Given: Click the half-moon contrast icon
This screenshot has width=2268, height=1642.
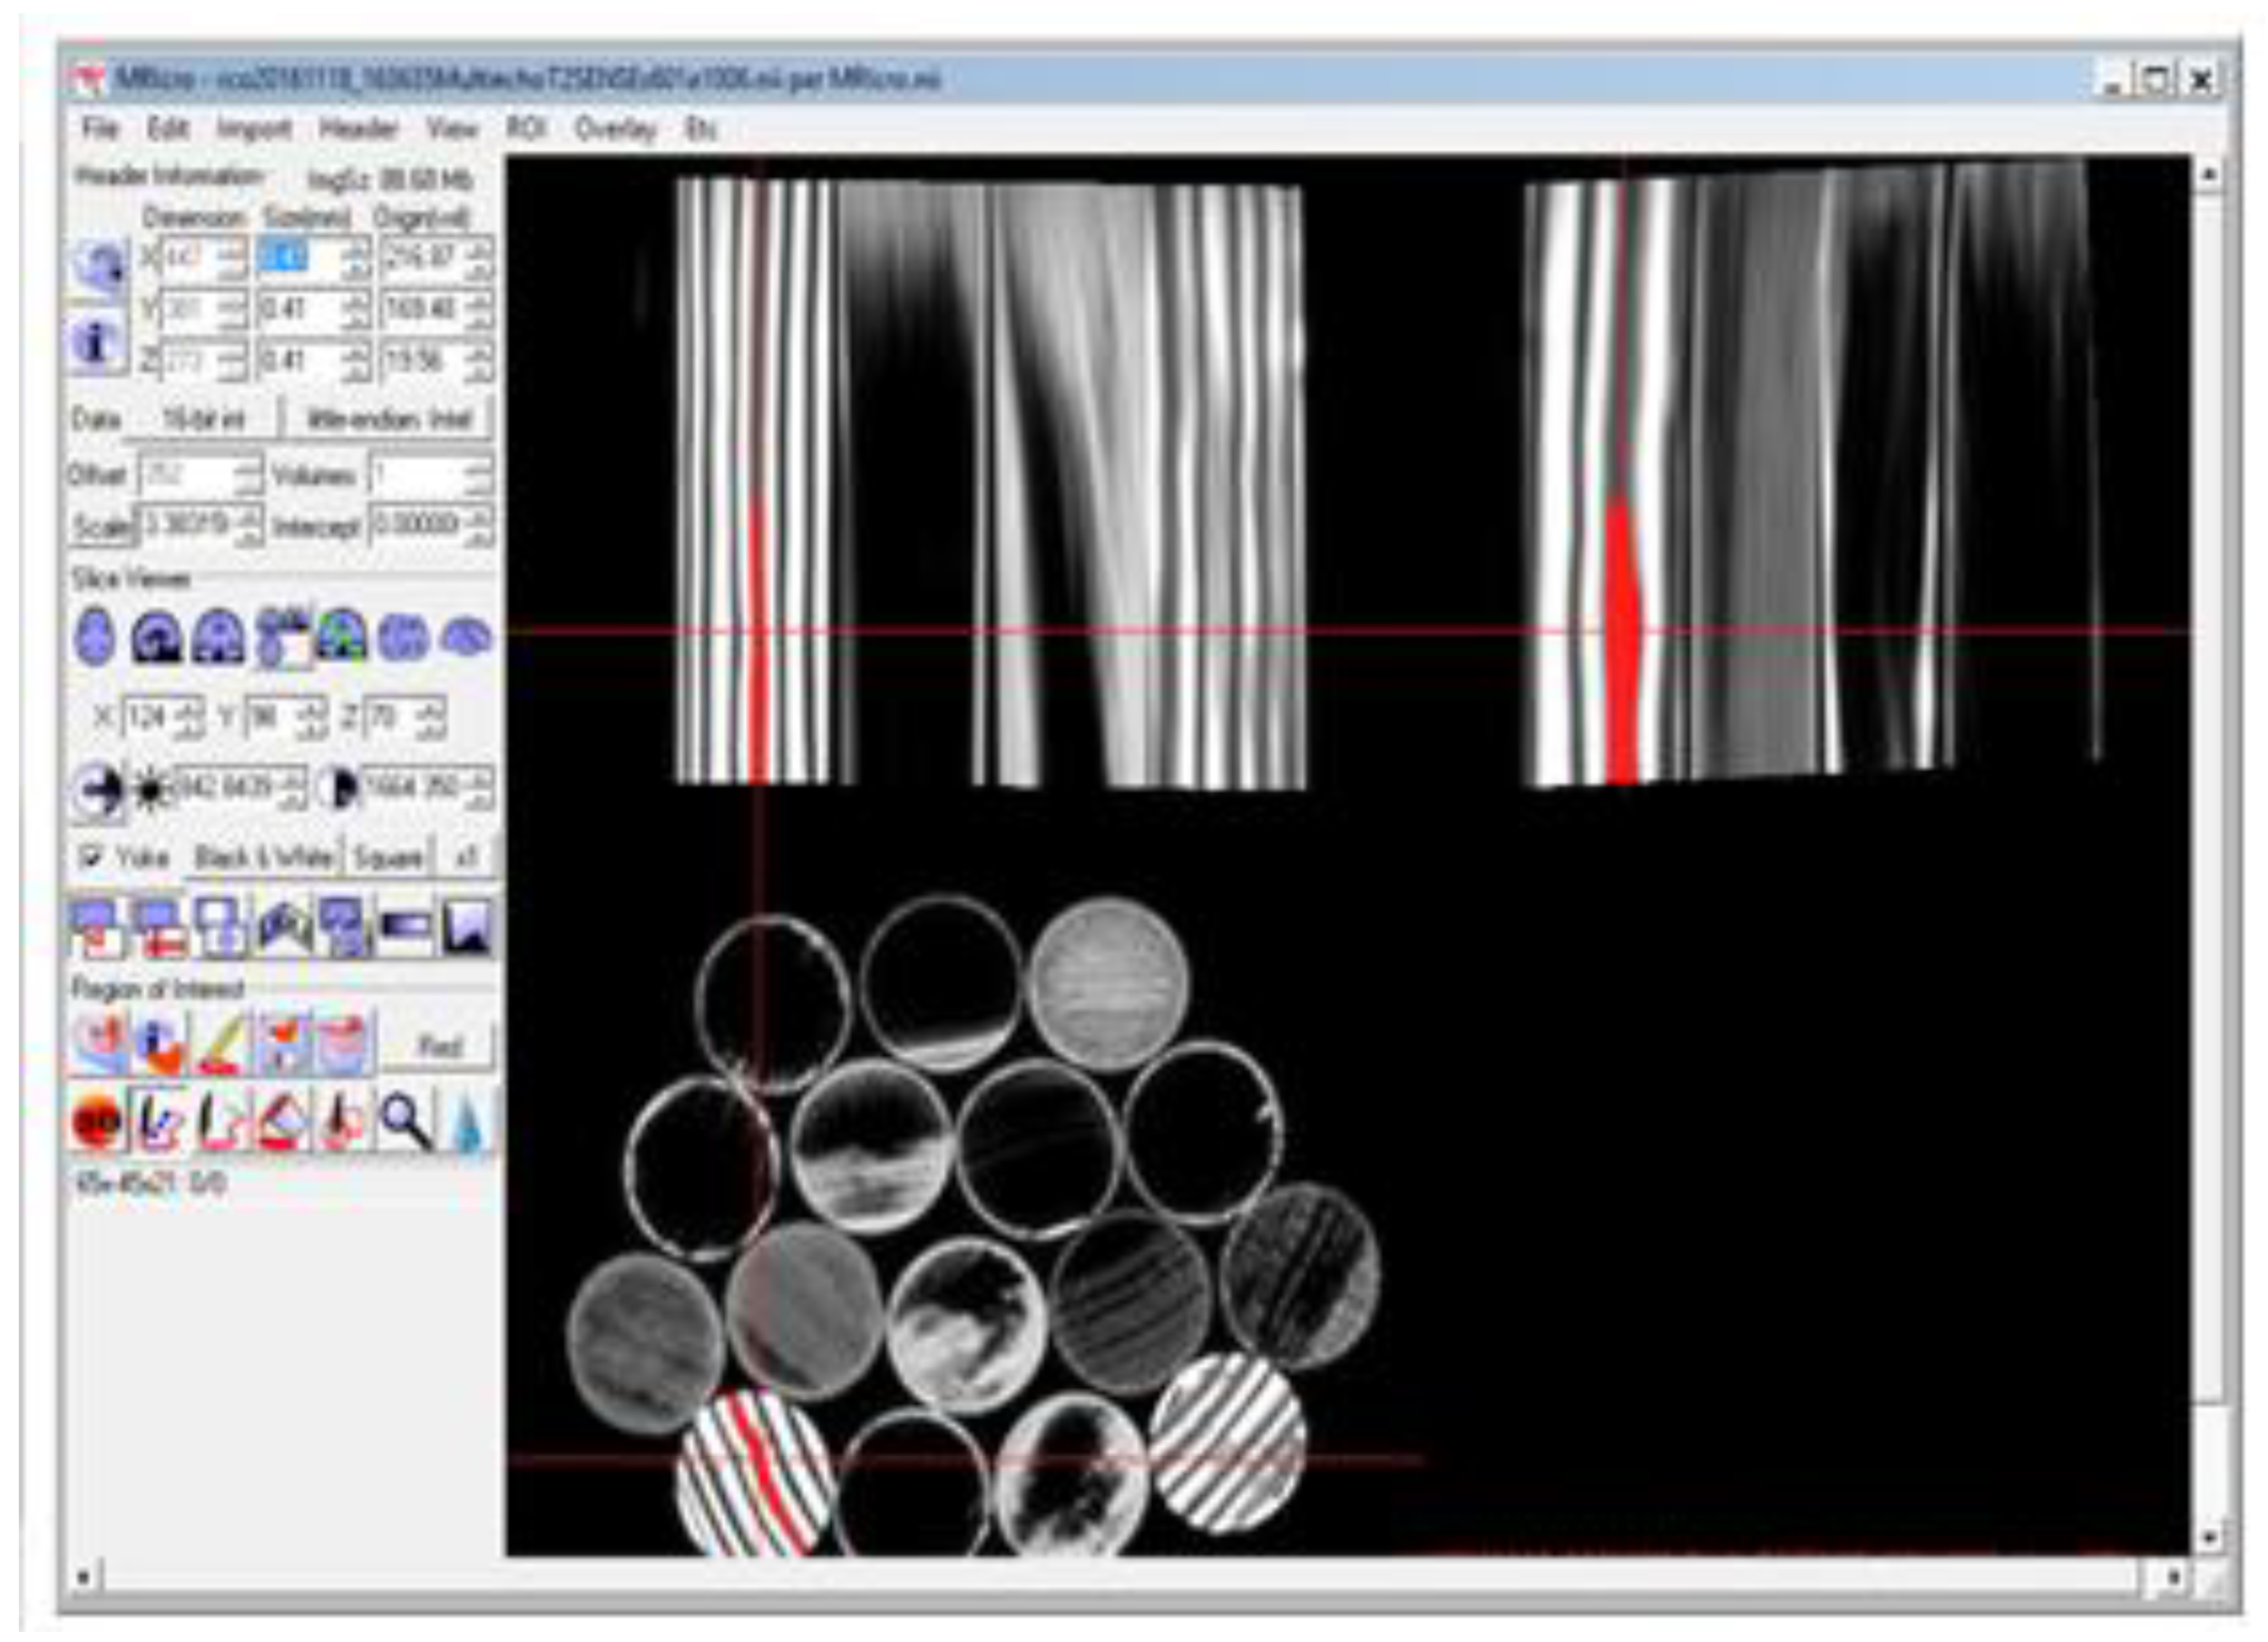Looking at the screenshot, I should (338, 788).
